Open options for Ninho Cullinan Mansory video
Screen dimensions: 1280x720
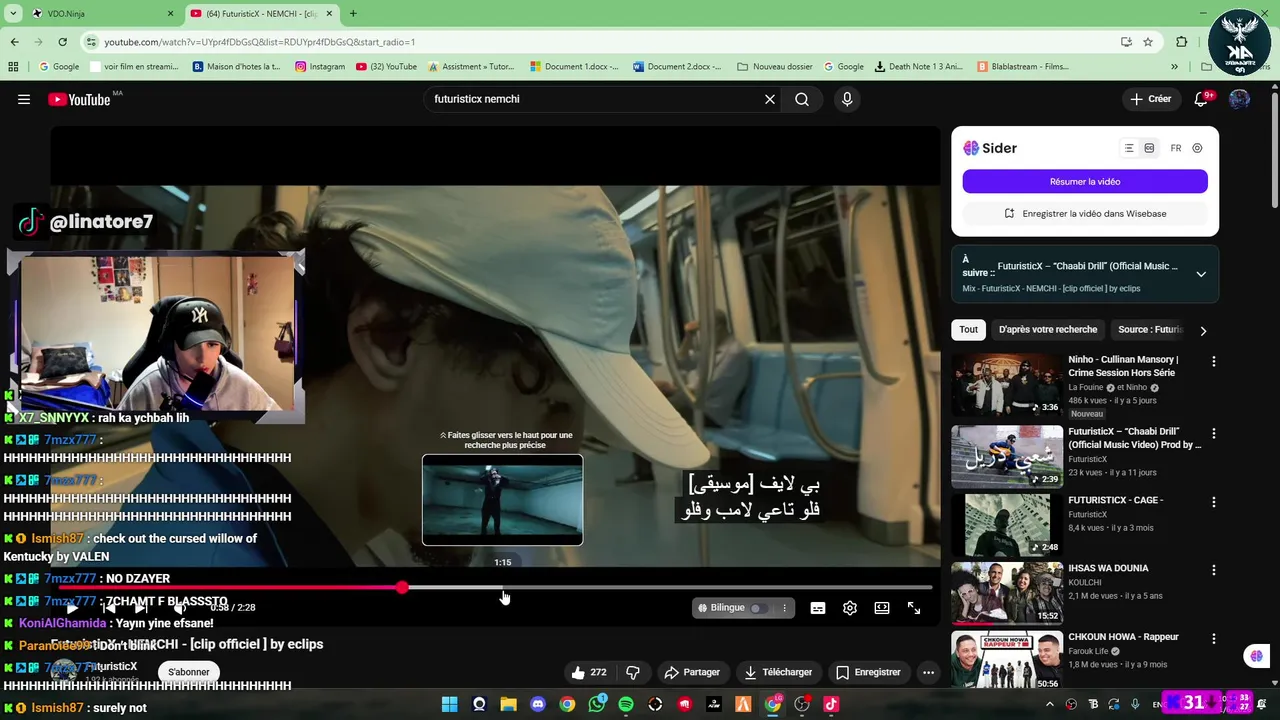[x=1214, y=362]
